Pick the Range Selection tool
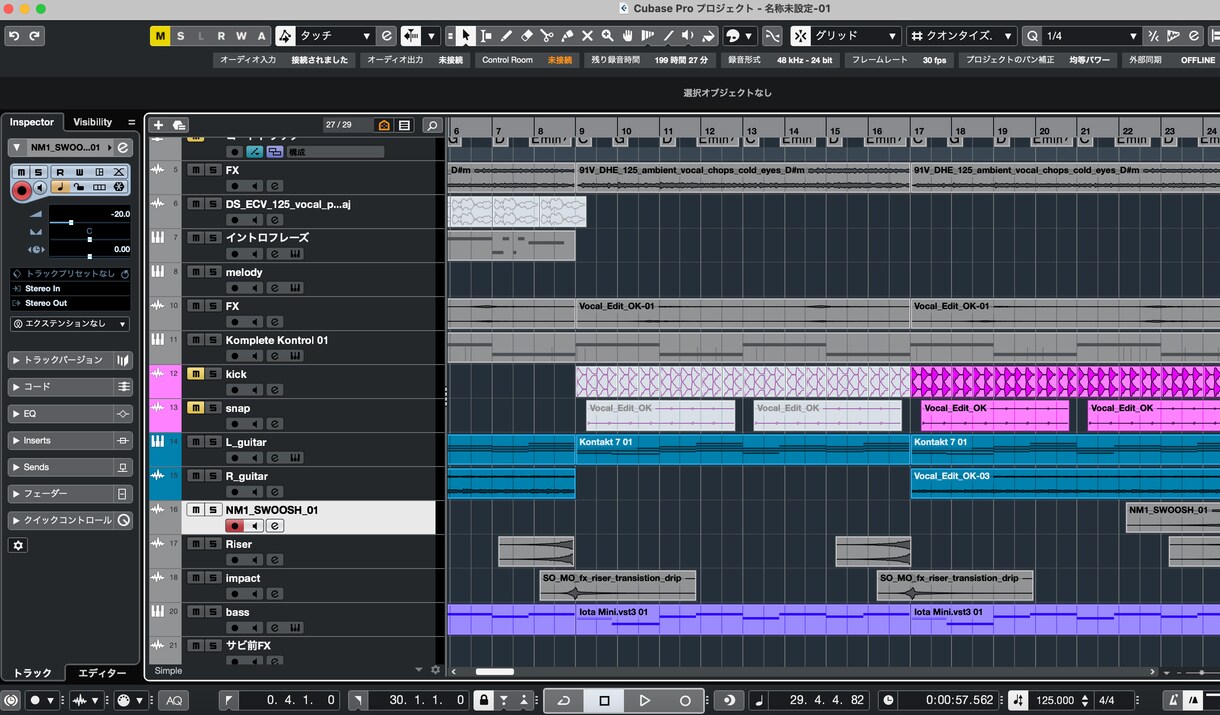 [486, 36]
